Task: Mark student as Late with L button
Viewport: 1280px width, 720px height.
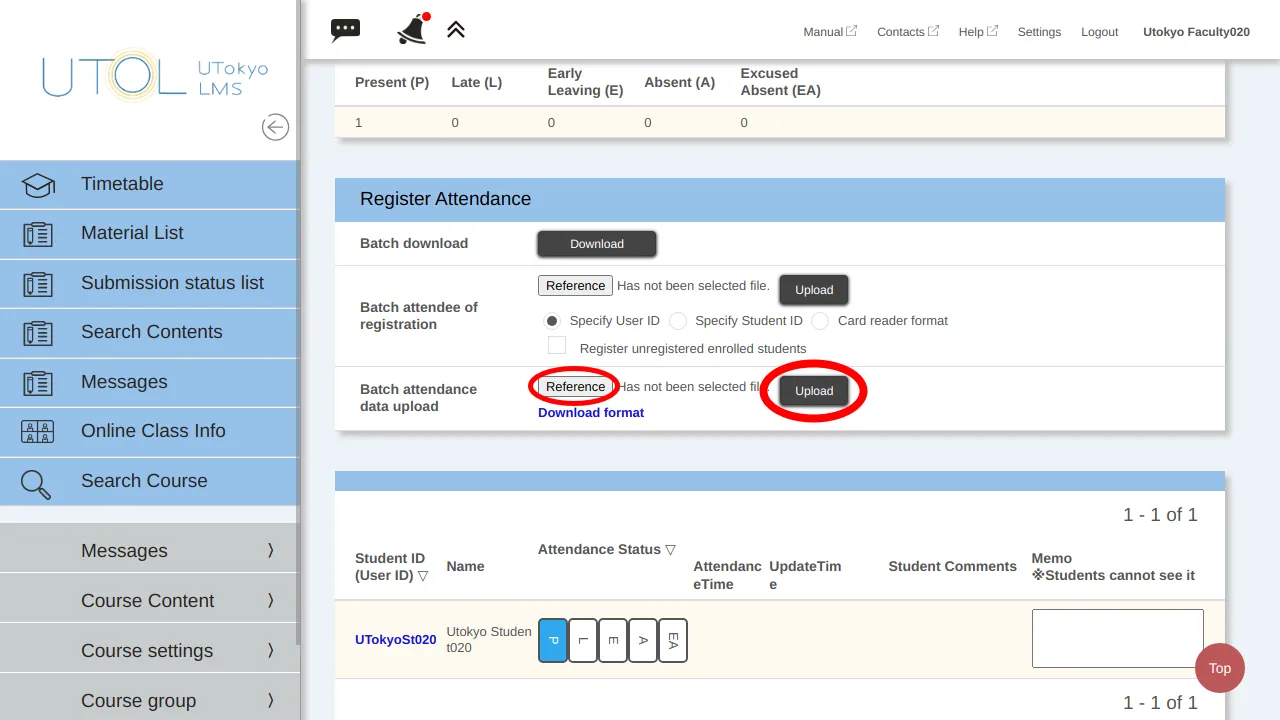Action: pos(583,640)
